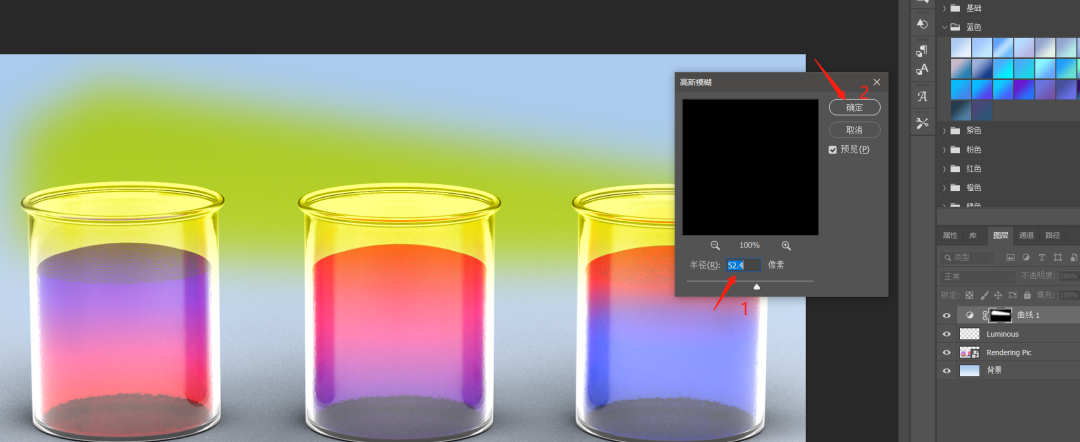This screenshot has height=442, width=1080.
Task: Switch to the 路径 tab
Action: pos(1052,235)
